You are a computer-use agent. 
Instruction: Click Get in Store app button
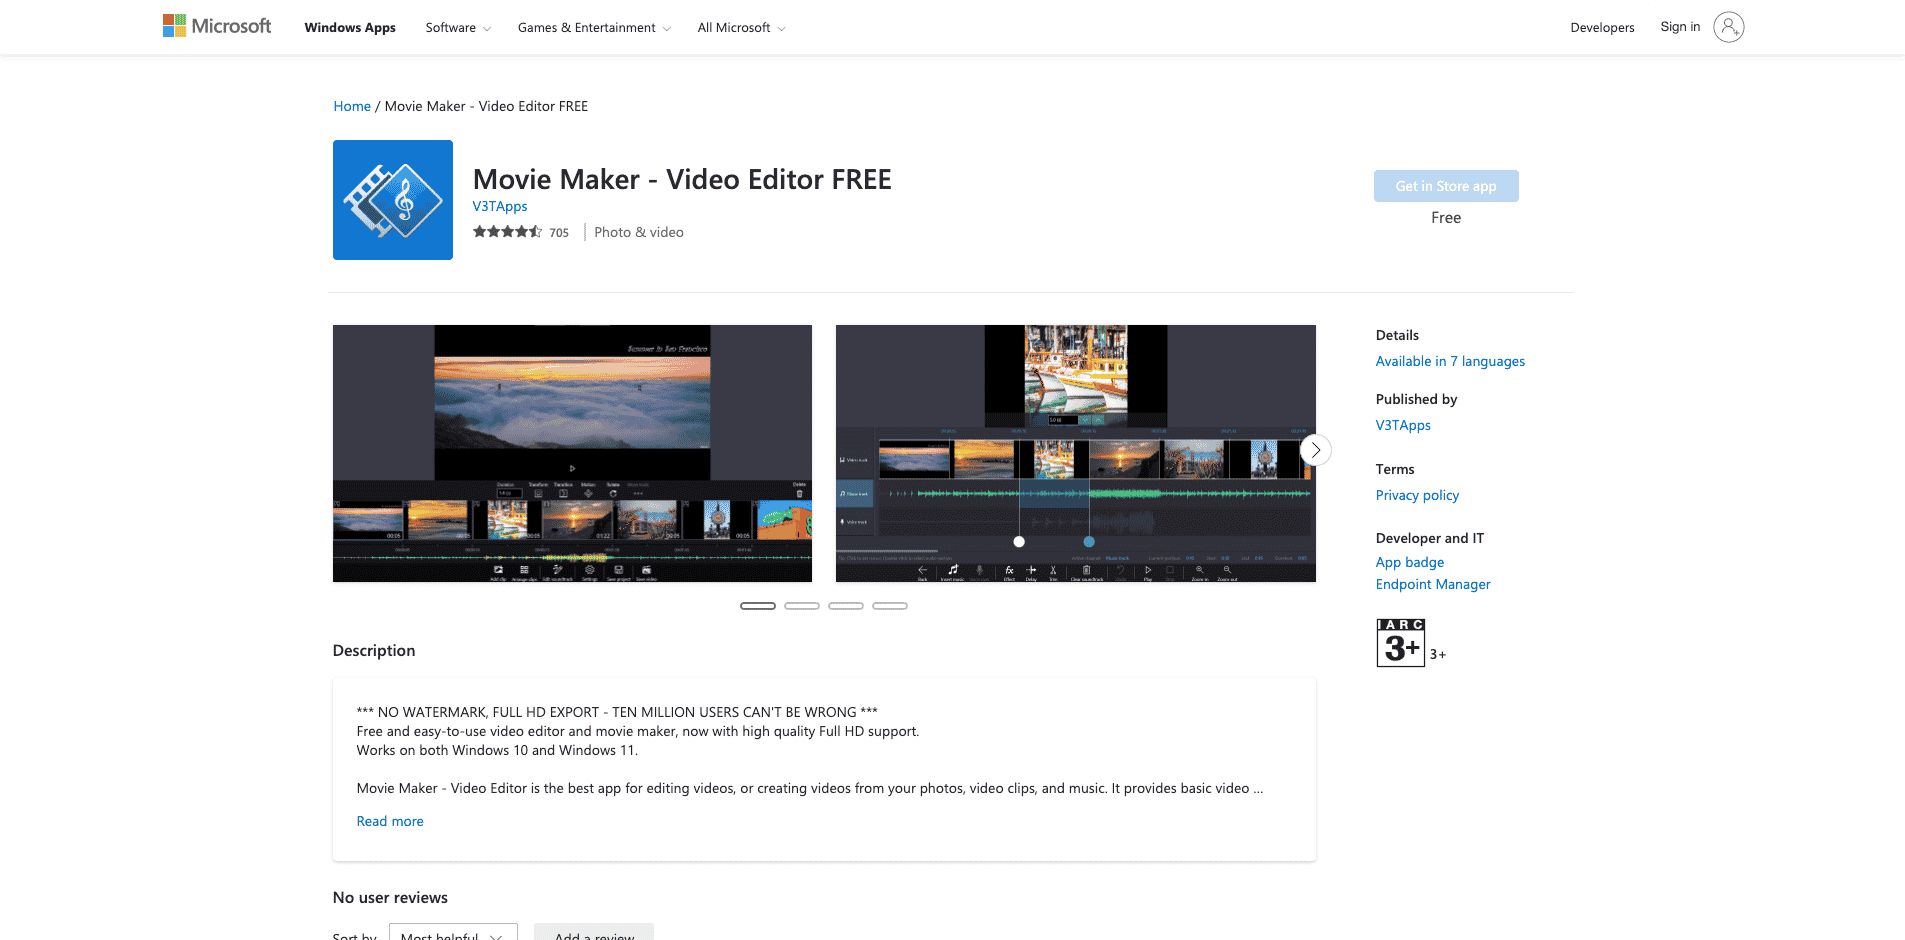pos(1446,186)
